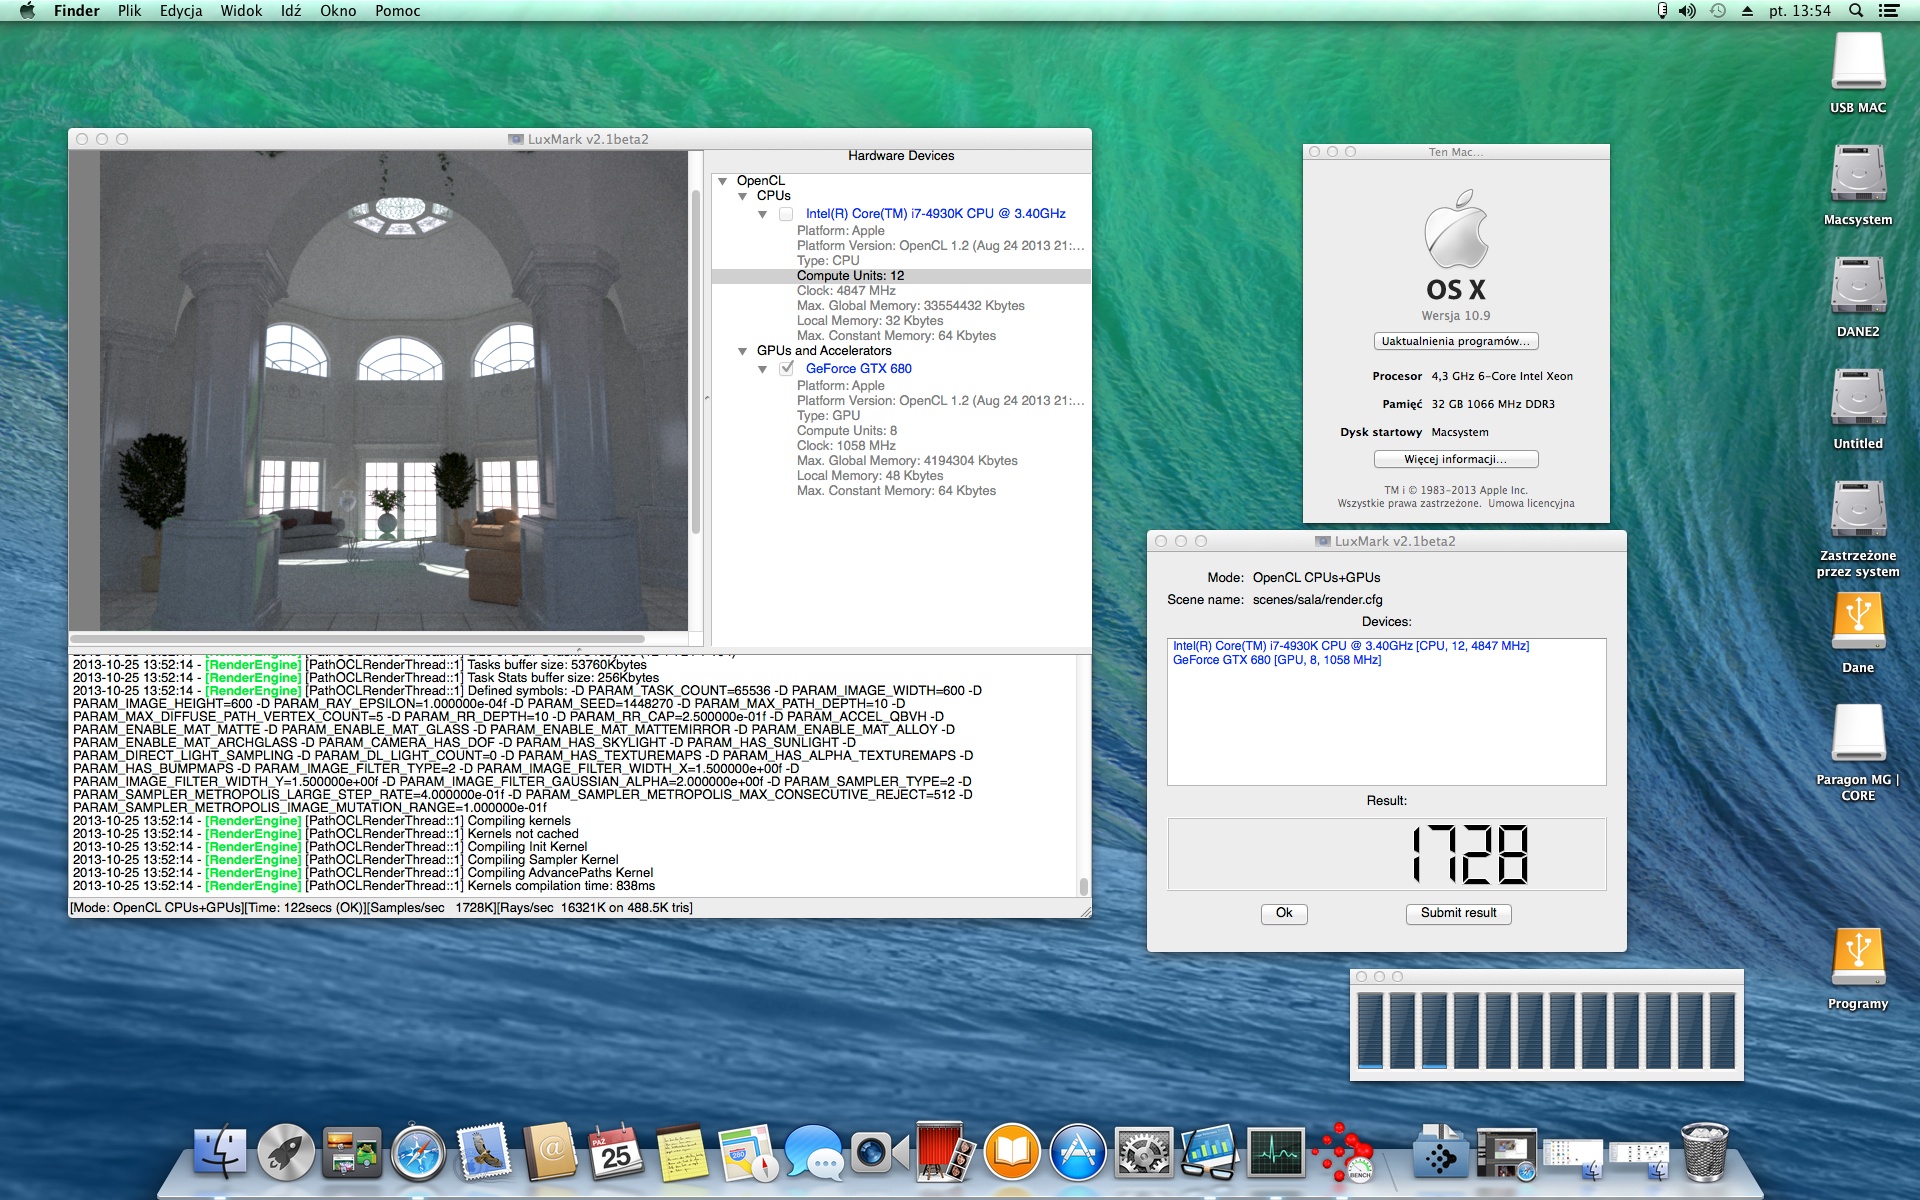Open the Macsystem hard drive on desktop
The height and width of the screenshot is (1200, 1920).
1858,185
